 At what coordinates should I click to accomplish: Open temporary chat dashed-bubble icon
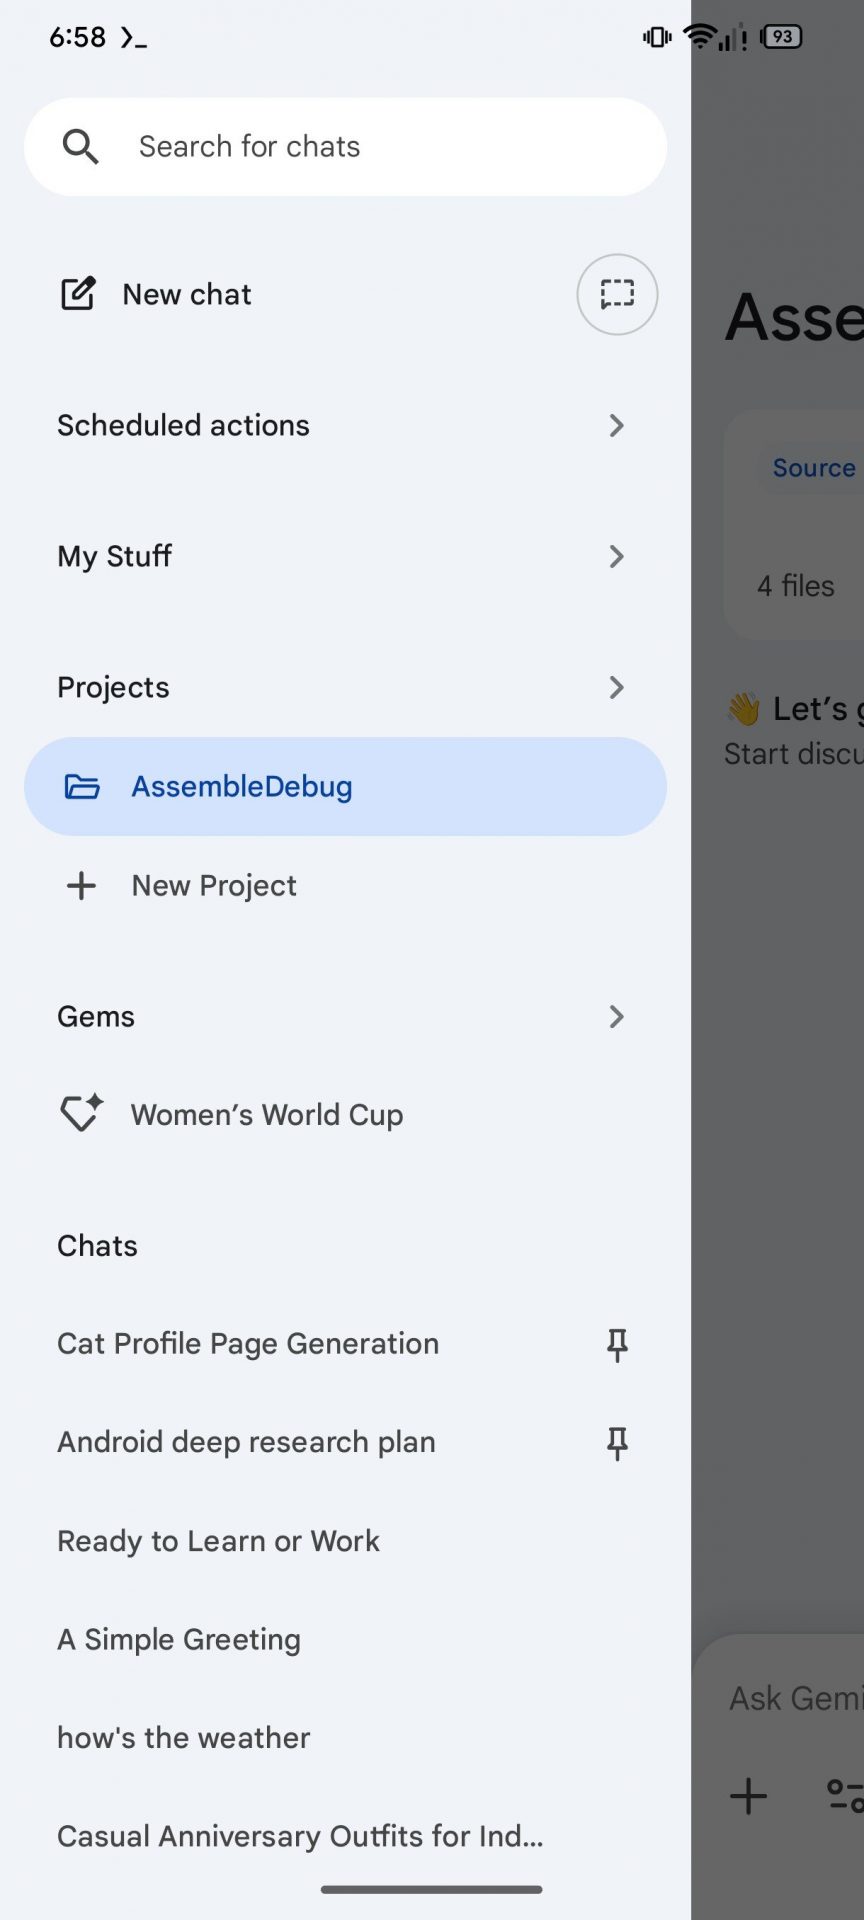pyautogui.click(x=617, y=294)
